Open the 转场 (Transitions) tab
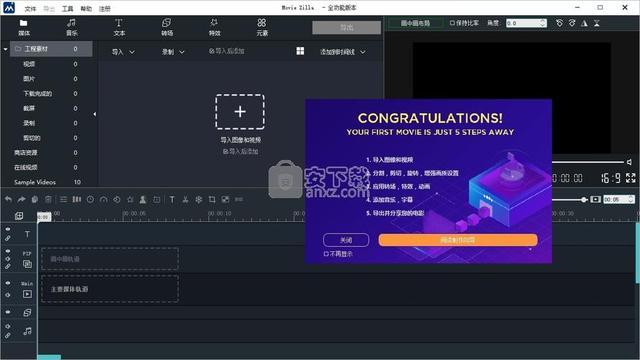Viewport: 640px width, 360px height. point(167,27)
